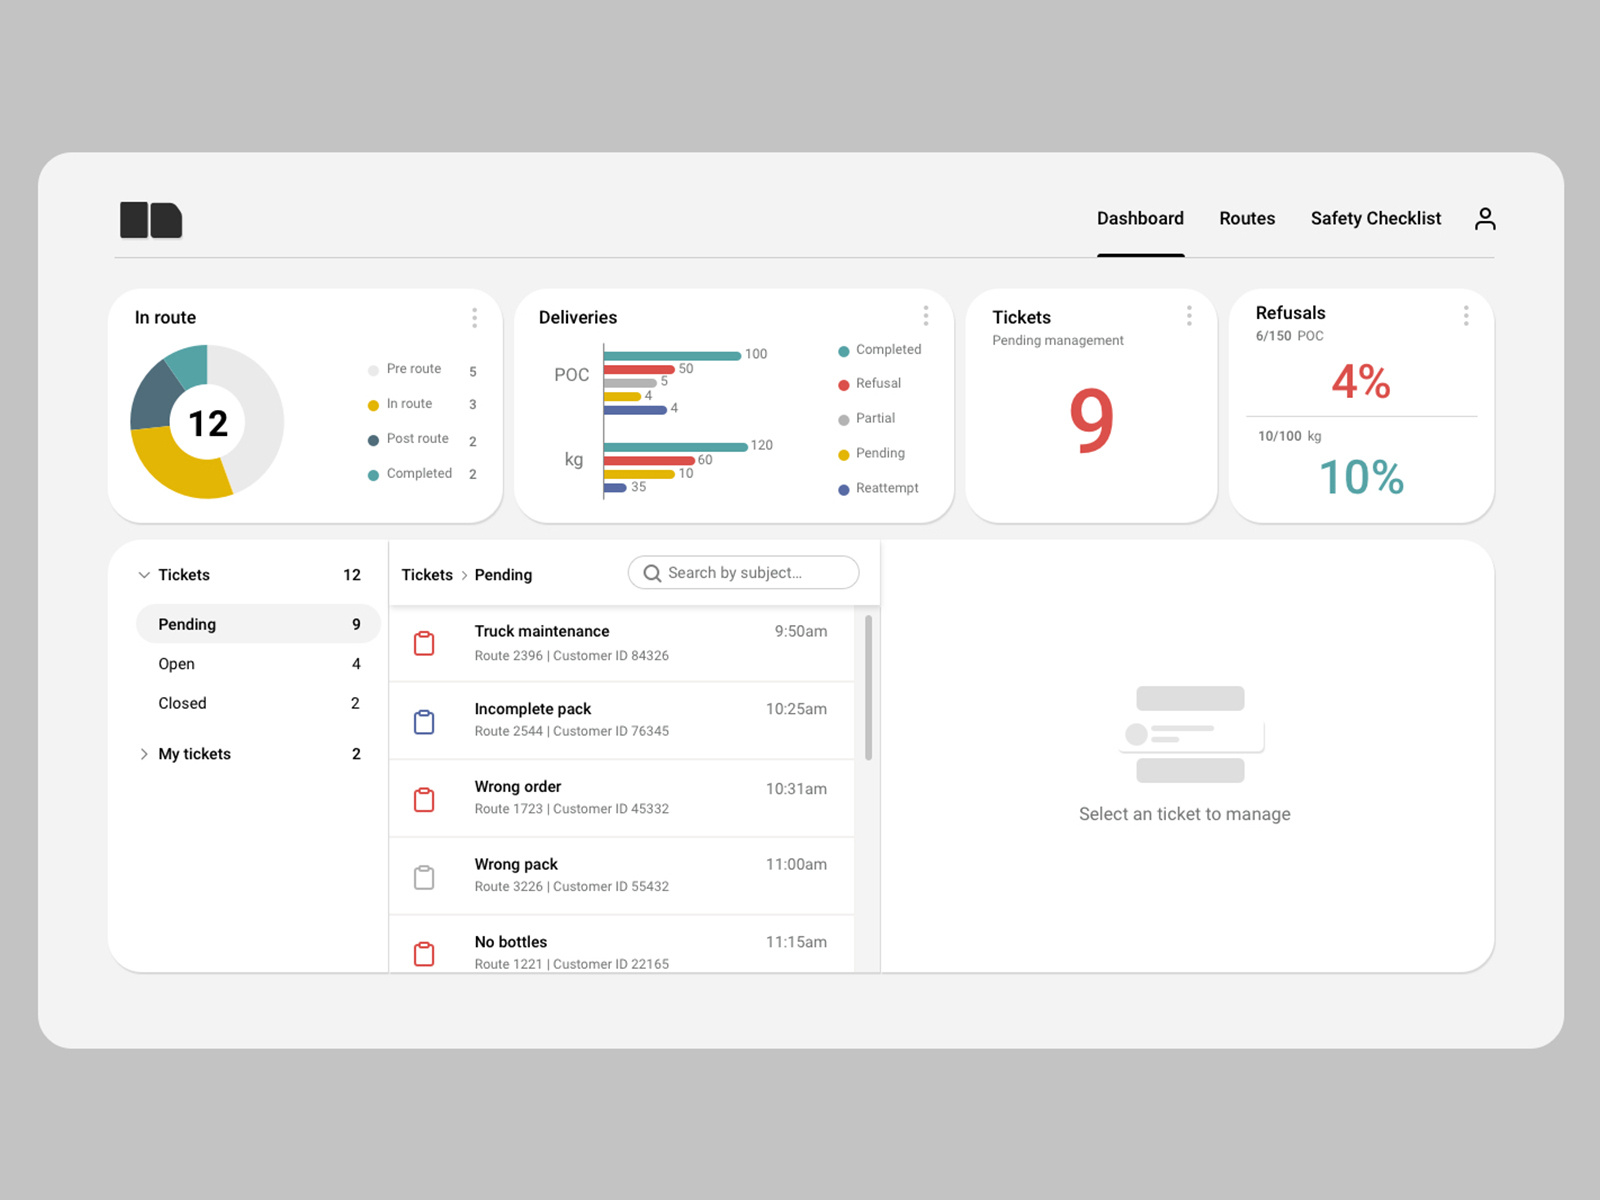This screenshot has height=1200, width=1600.
Task: Collapse the Tickets section in sidebar
Action: tap(144, 575)
